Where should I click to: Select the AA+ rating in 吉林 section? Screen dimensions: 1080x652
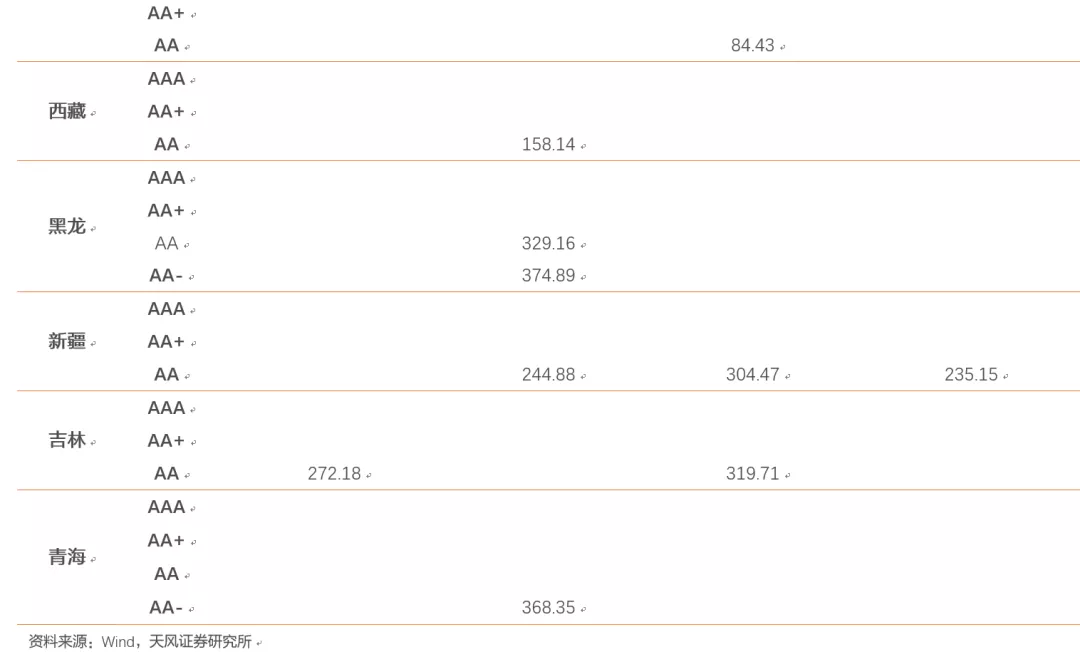(x=166, y=441)
